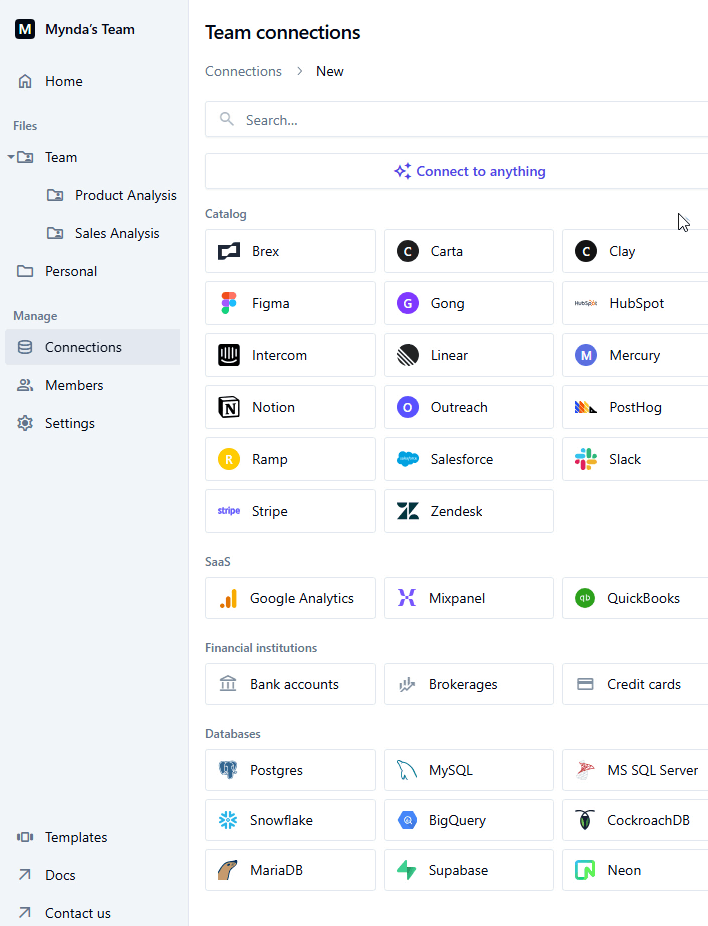Open the Contact us link
This screenshot has height=926, width=708.
click(93, 913)
